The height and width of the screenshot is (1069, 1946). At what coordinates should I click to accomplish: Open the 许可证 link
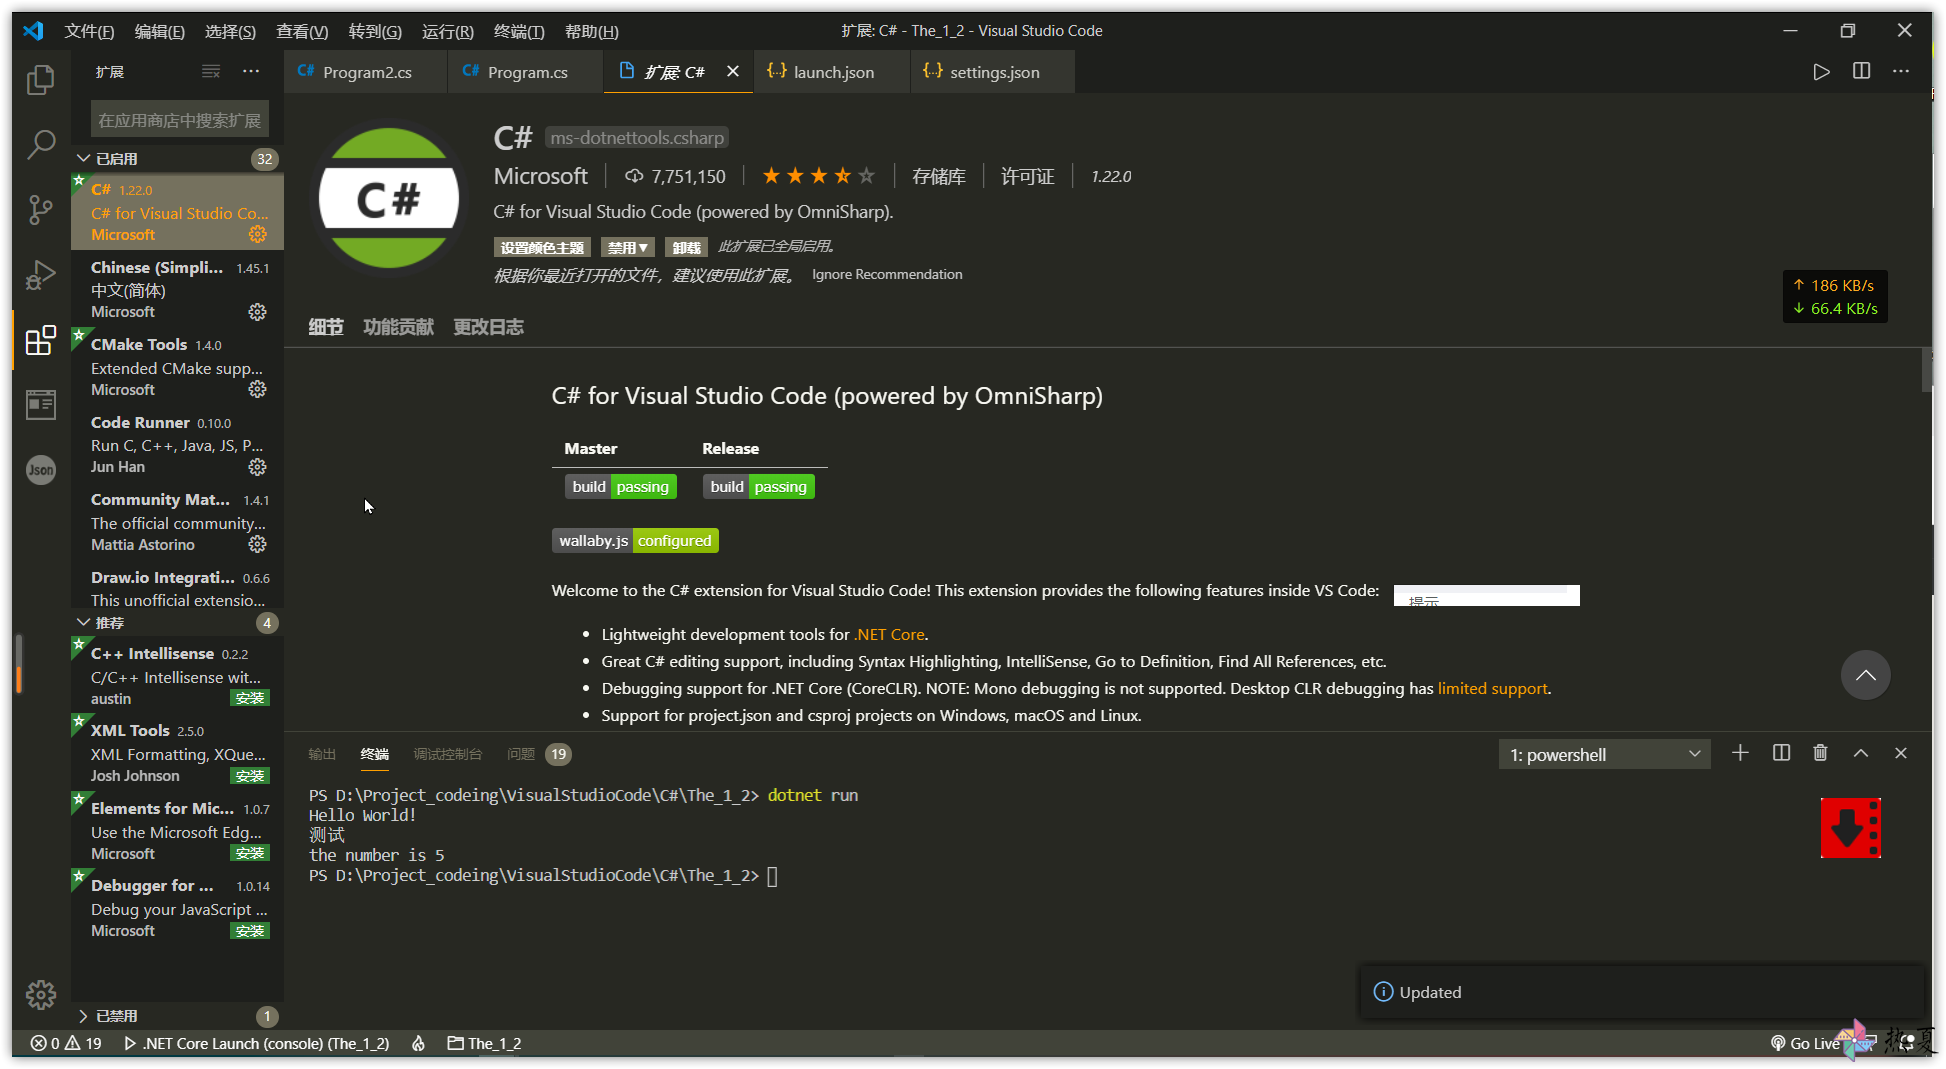[1027, 177]
